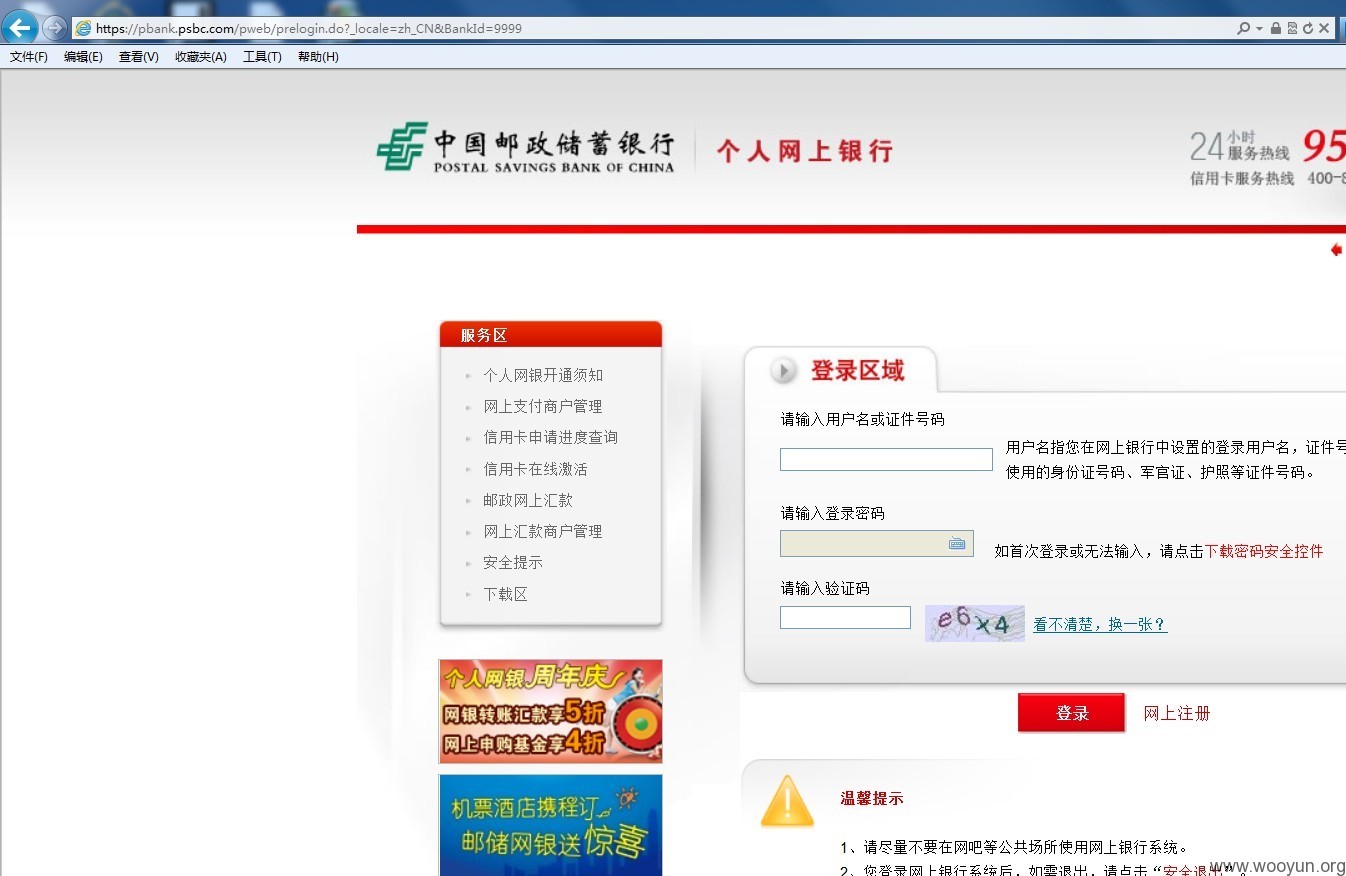Screen dimensions: 1346x876
Task: Click the 登录区域 tab header
Action: point(841,371)
